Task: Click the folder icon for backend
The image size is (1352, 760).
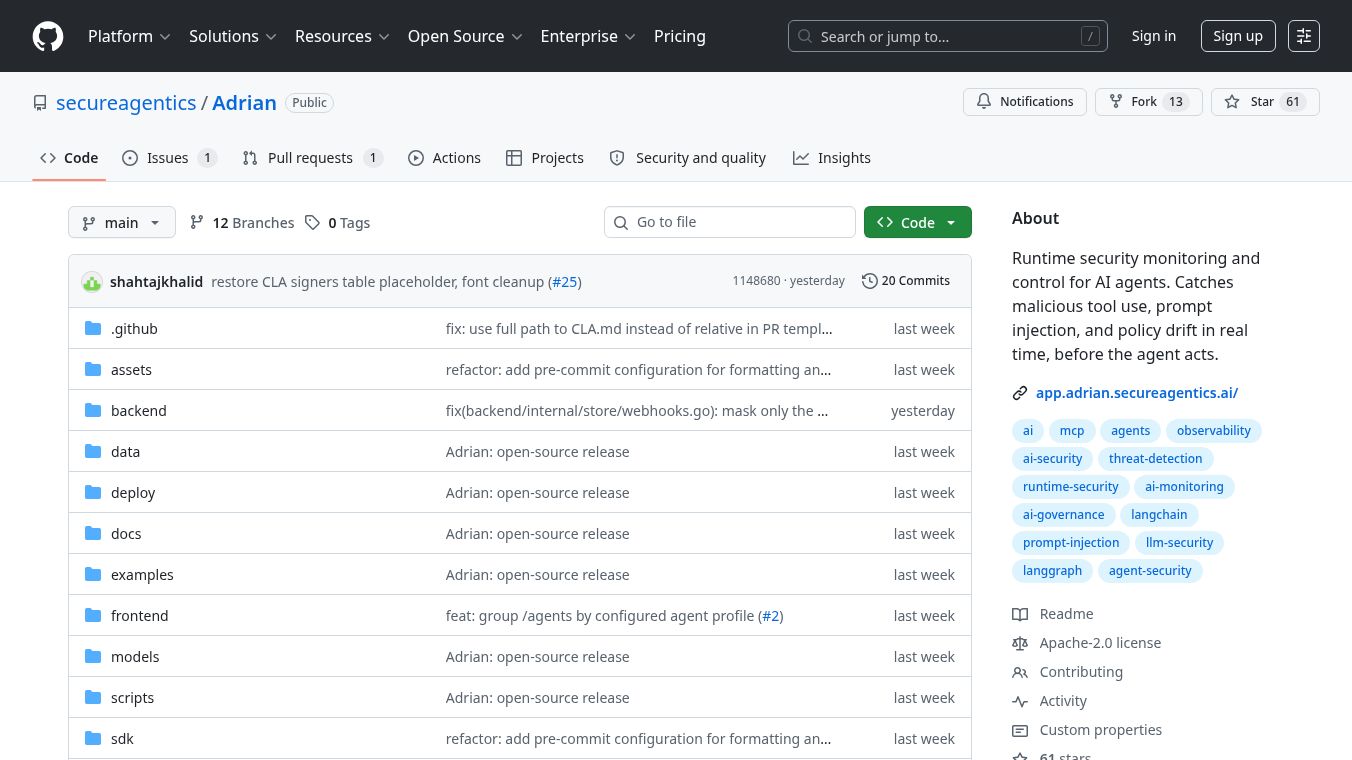Action: [x=93, y=410]
